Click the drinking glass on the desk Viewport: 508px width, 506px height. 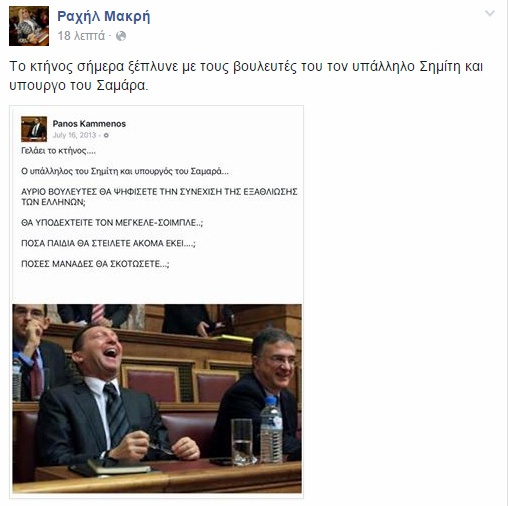point(243,442)
